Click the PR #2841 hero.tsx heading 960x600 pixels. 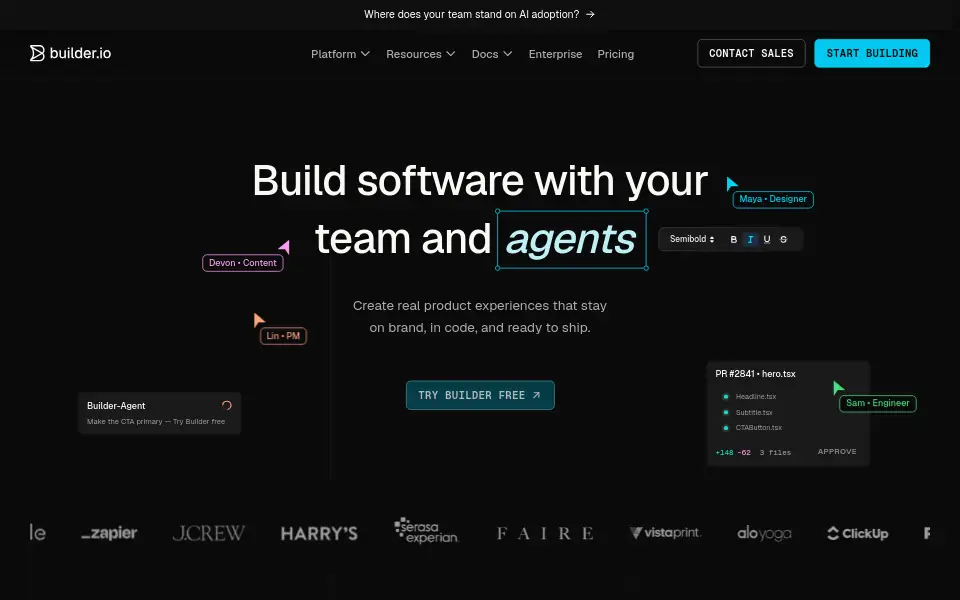coord(756,373)
